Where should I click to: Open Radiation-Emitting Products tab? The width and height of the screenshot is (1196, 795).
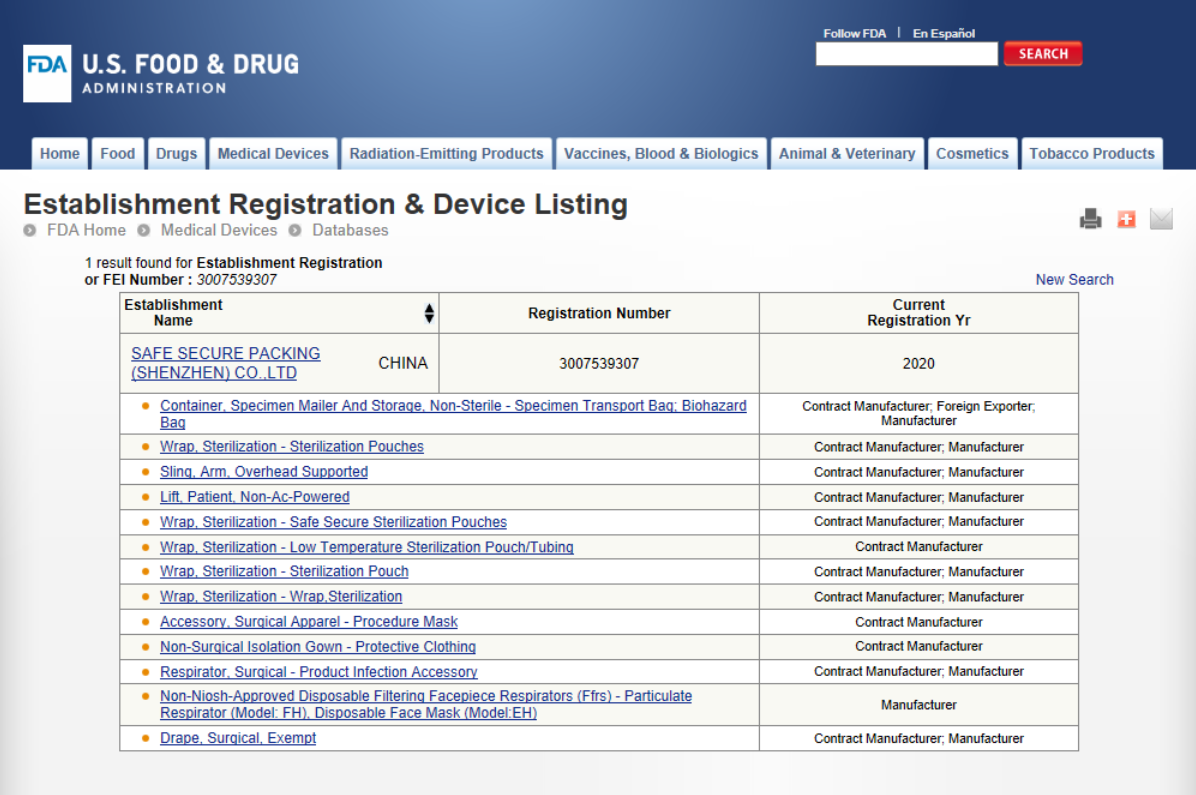point(446,153)
